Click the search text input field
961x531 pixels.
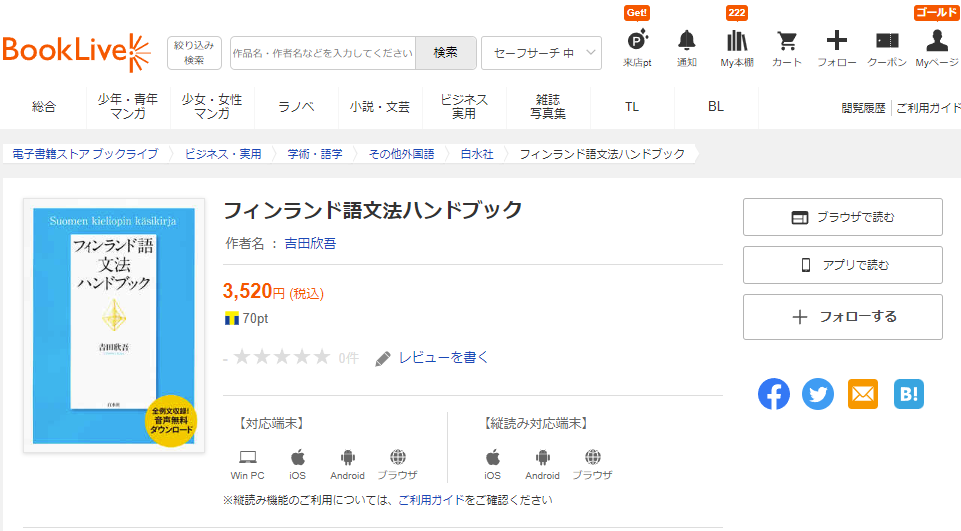[x=321, y=53]
